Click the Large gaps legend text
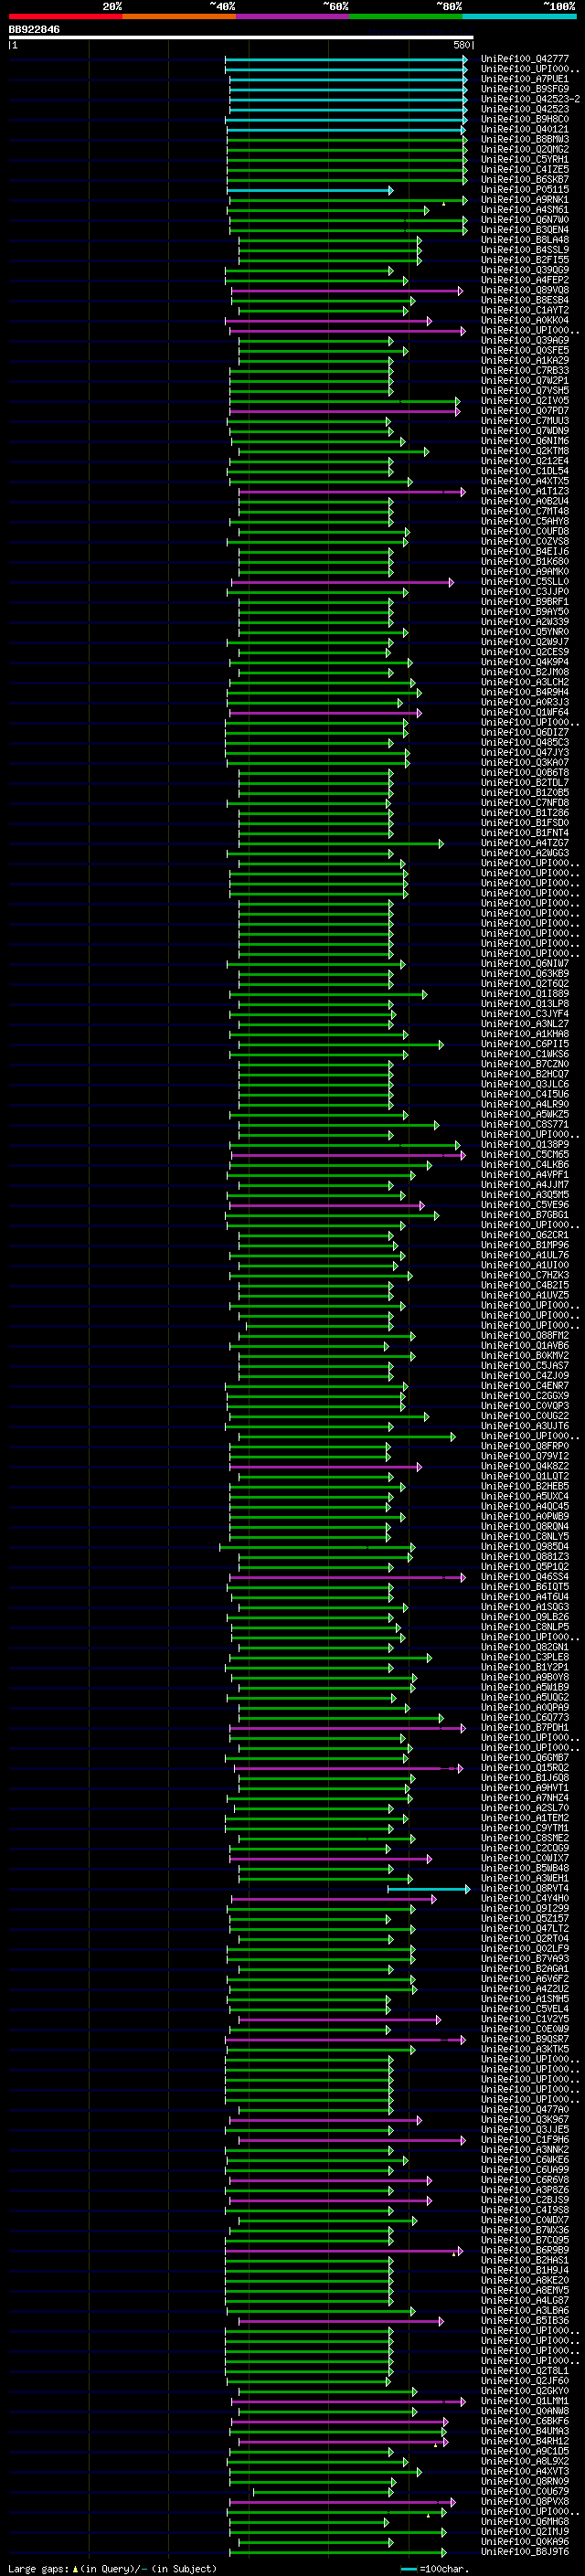The width and height of the screenshot is (585, 2576). click(x=112, y=2569)
